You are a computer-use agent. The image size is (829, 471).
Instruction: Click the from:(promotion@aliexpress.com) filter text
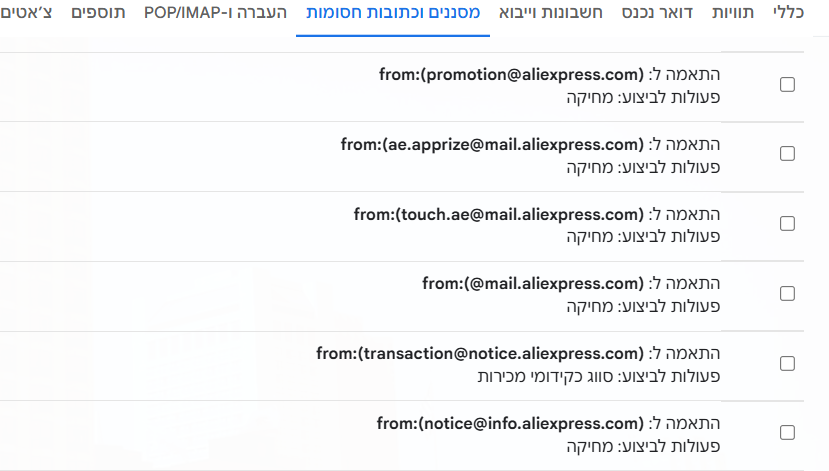point(510,74)
